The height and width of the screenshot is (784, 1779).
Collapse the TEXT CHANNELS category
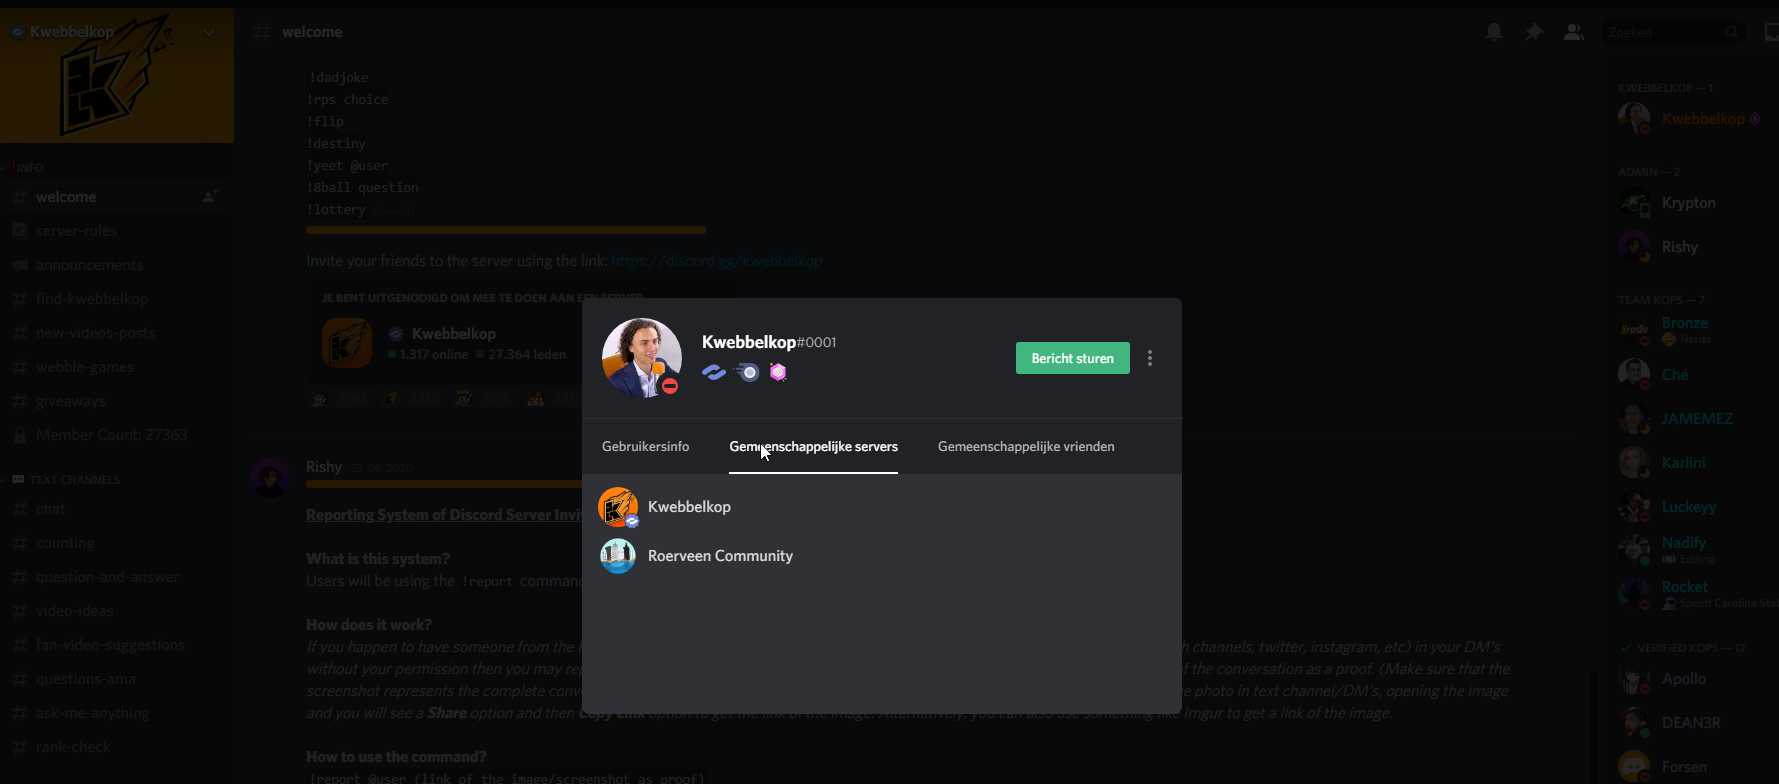tap(73, 480)
